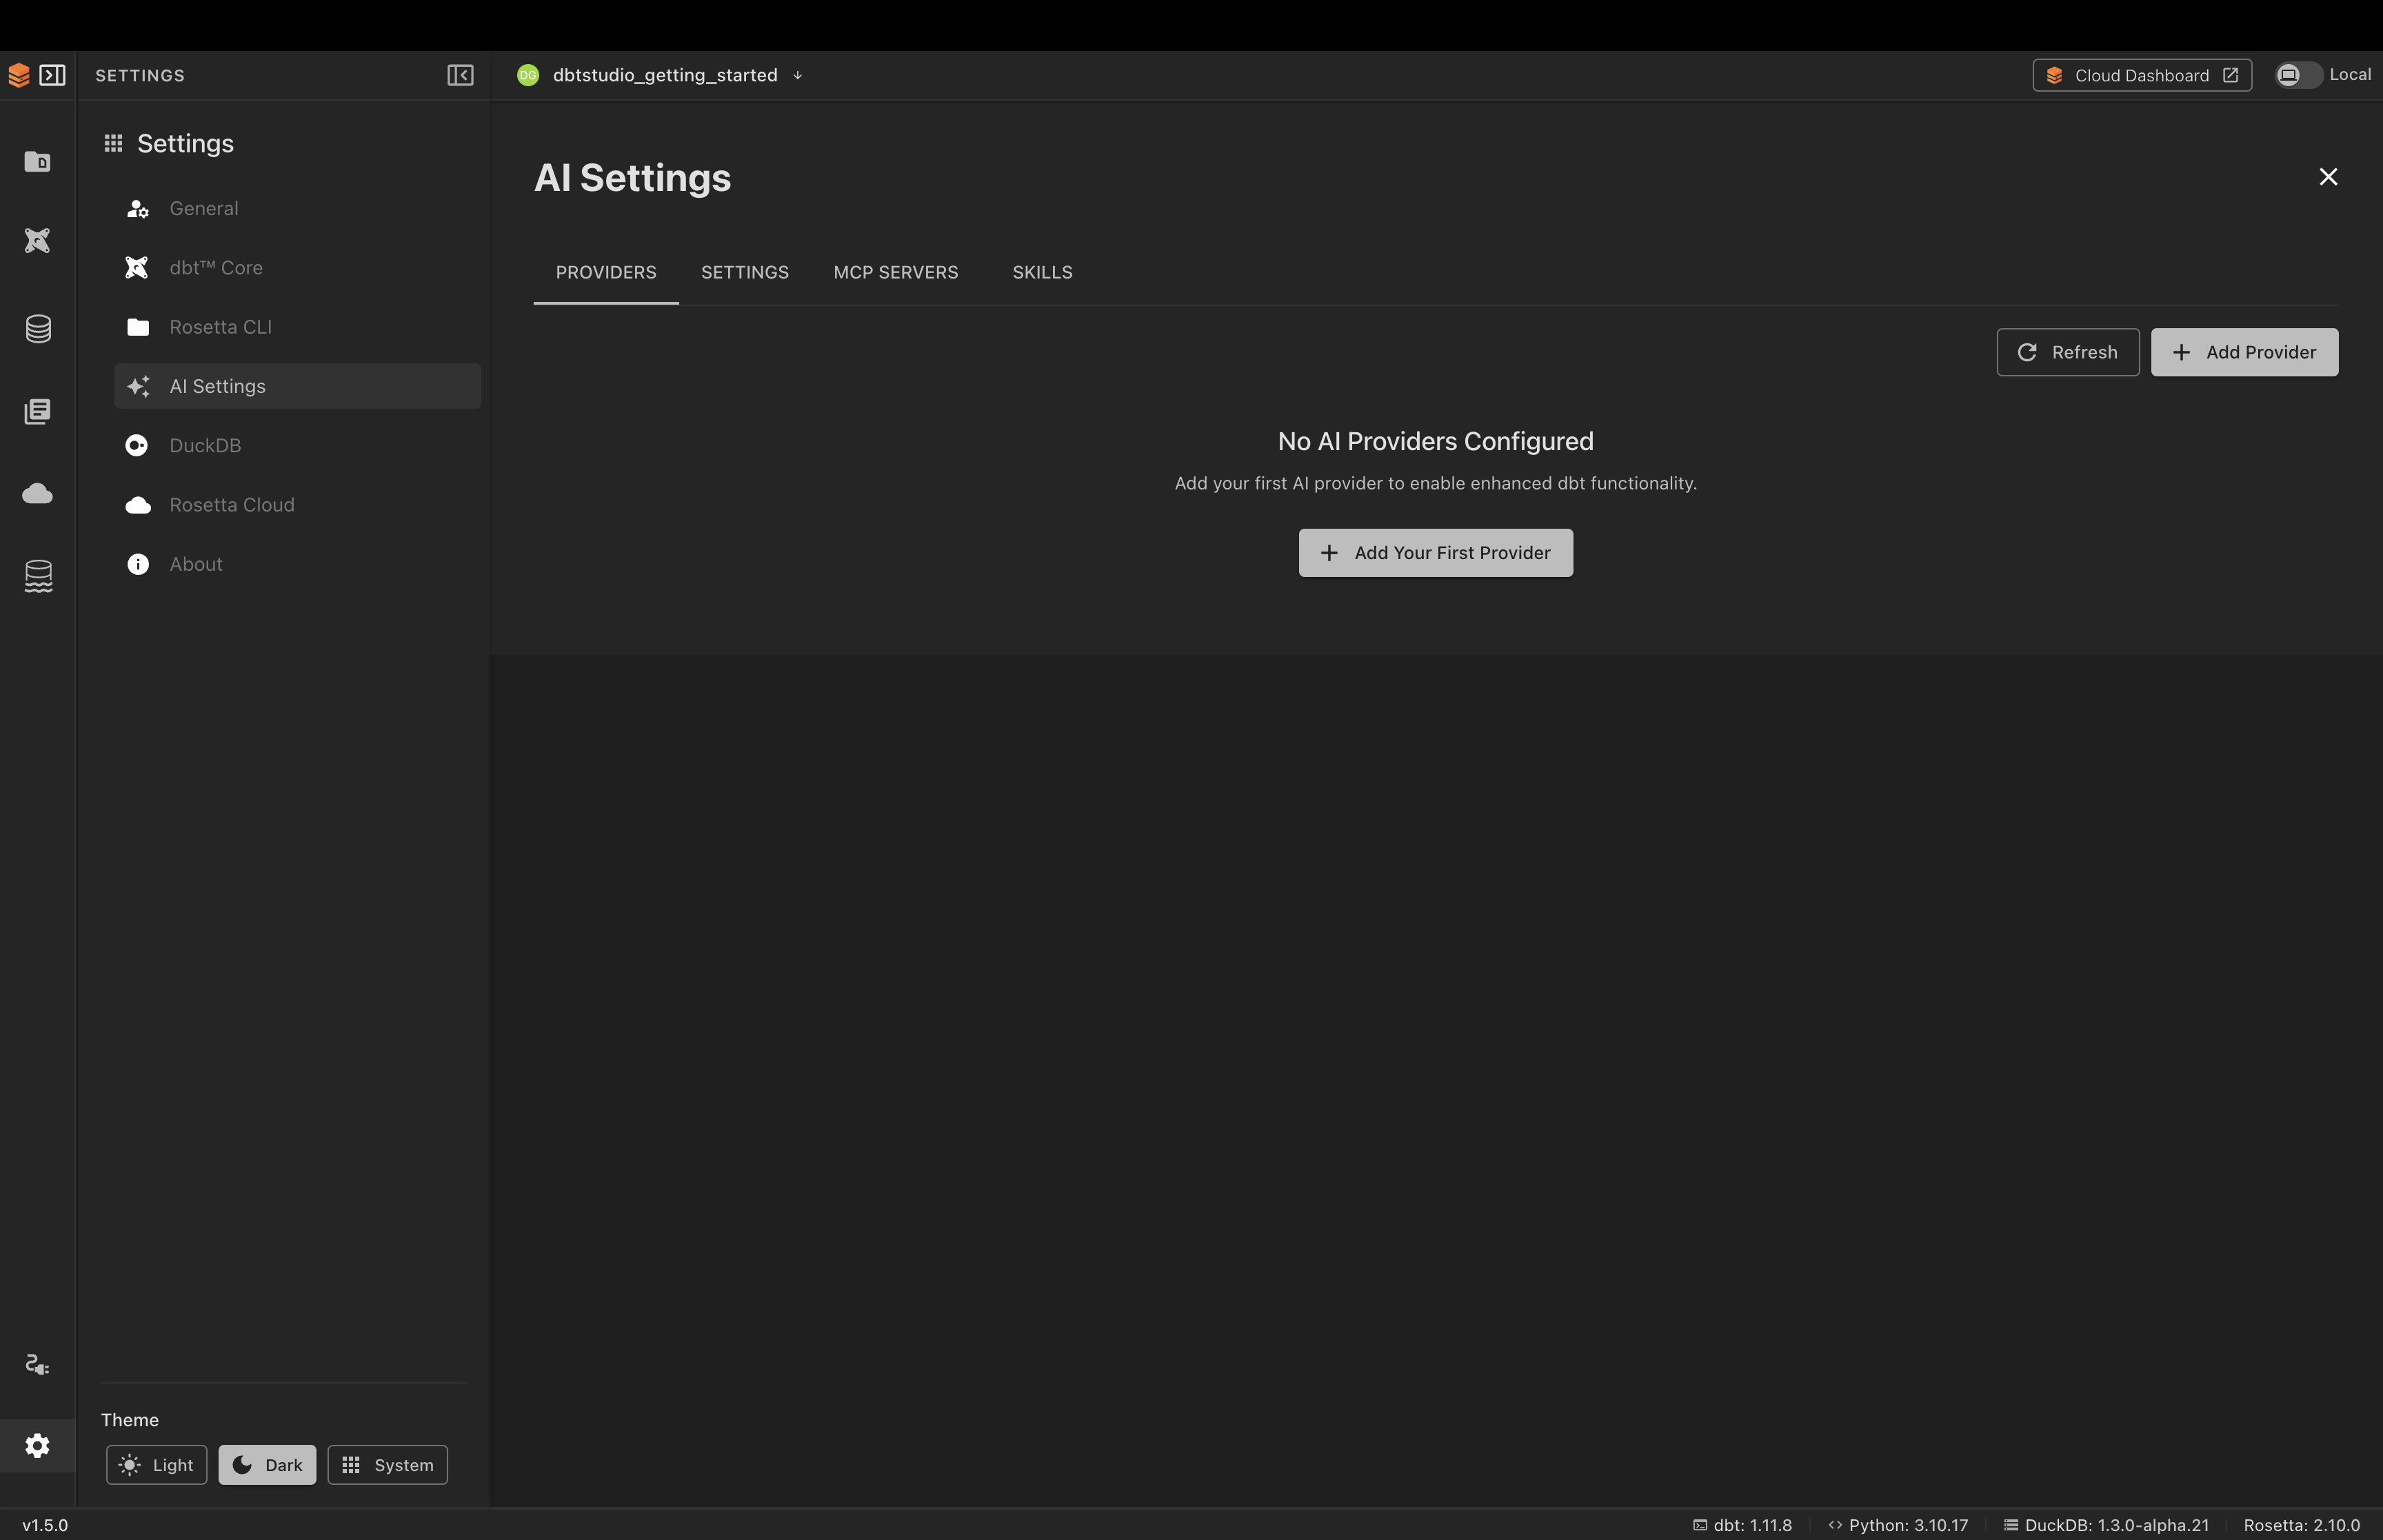Screen dimensions: 2383x1540
Task: Click the dbt: 1.11.8 status entry
Action: coord(1742,1525)
